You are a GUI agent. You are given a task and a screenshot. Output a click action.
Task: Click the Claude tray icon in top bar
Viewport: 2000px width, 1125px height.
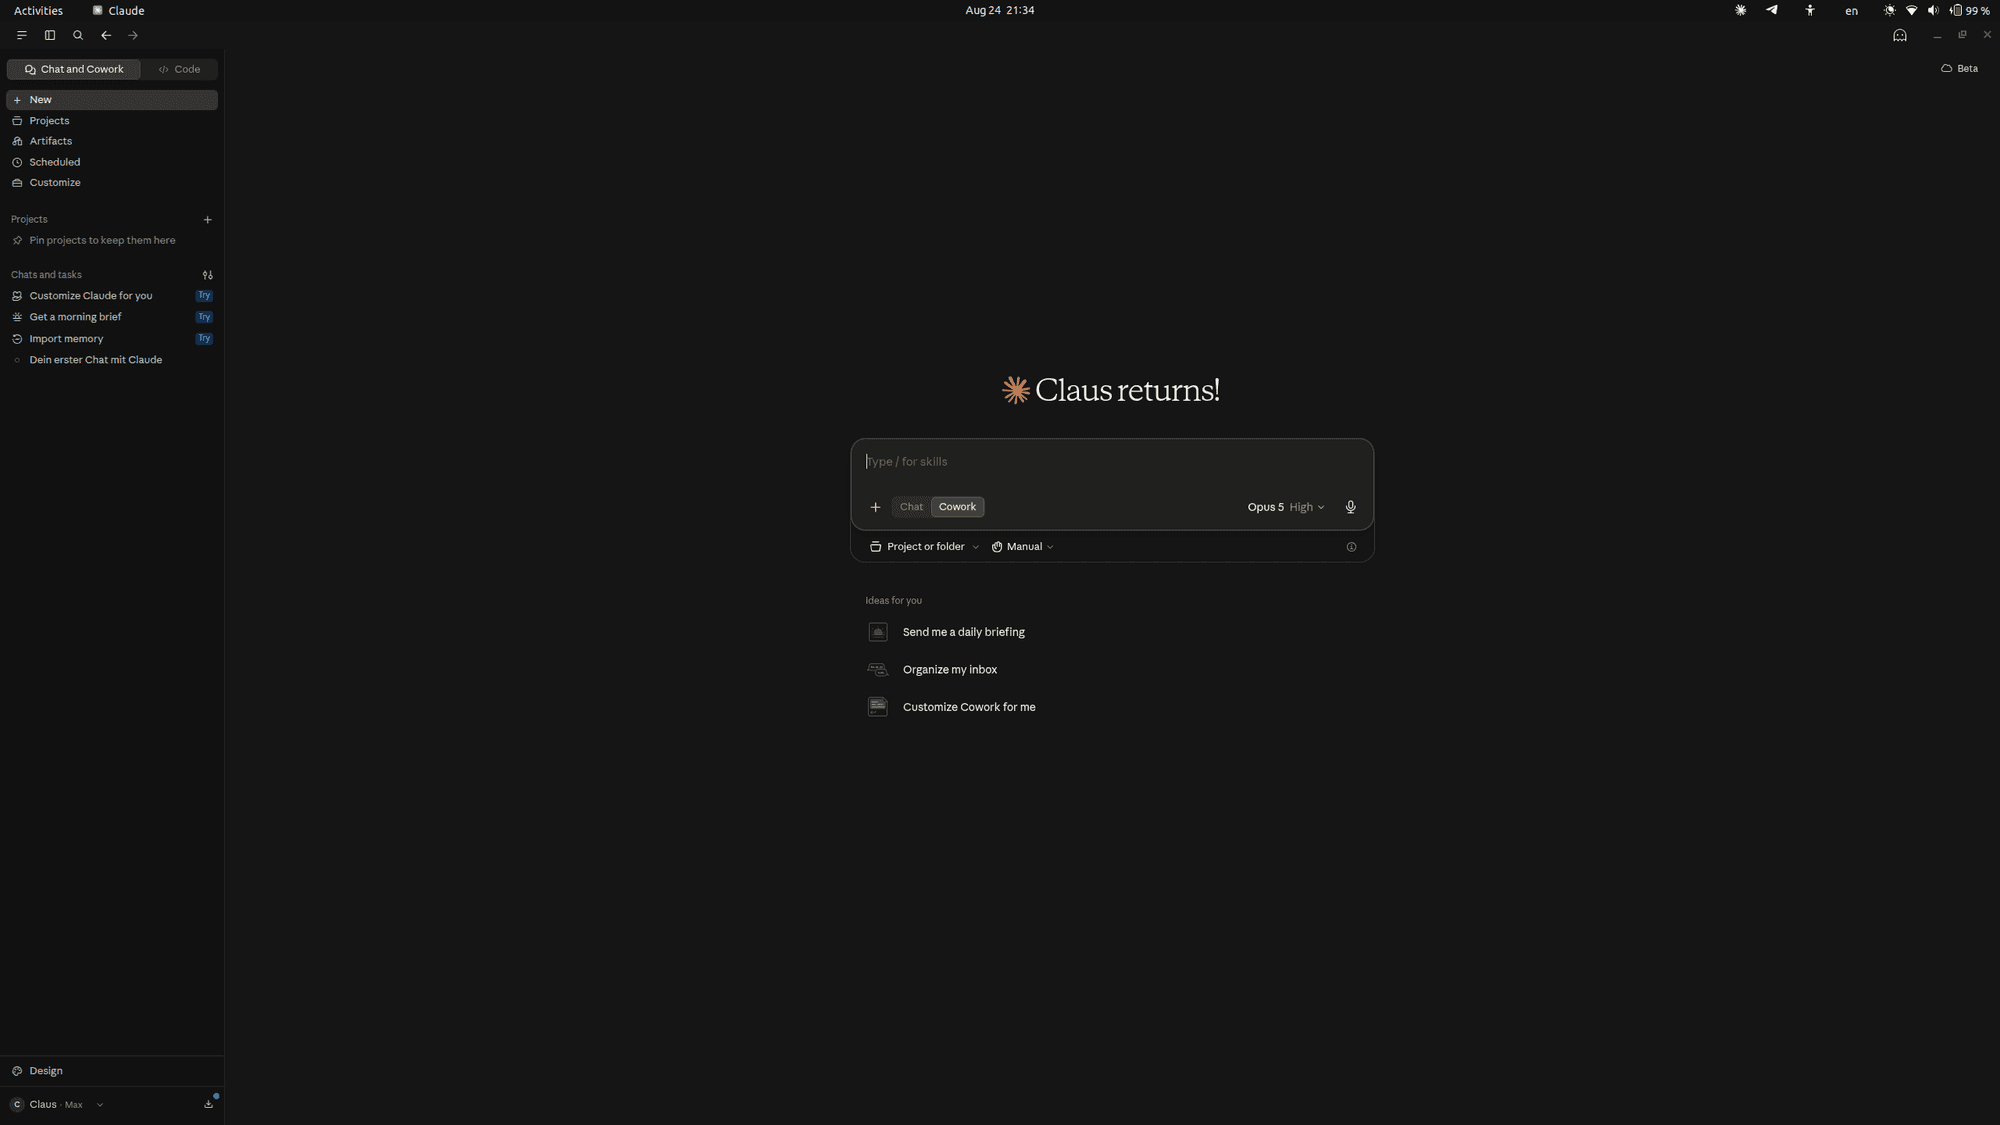[x=1741, y=10]
